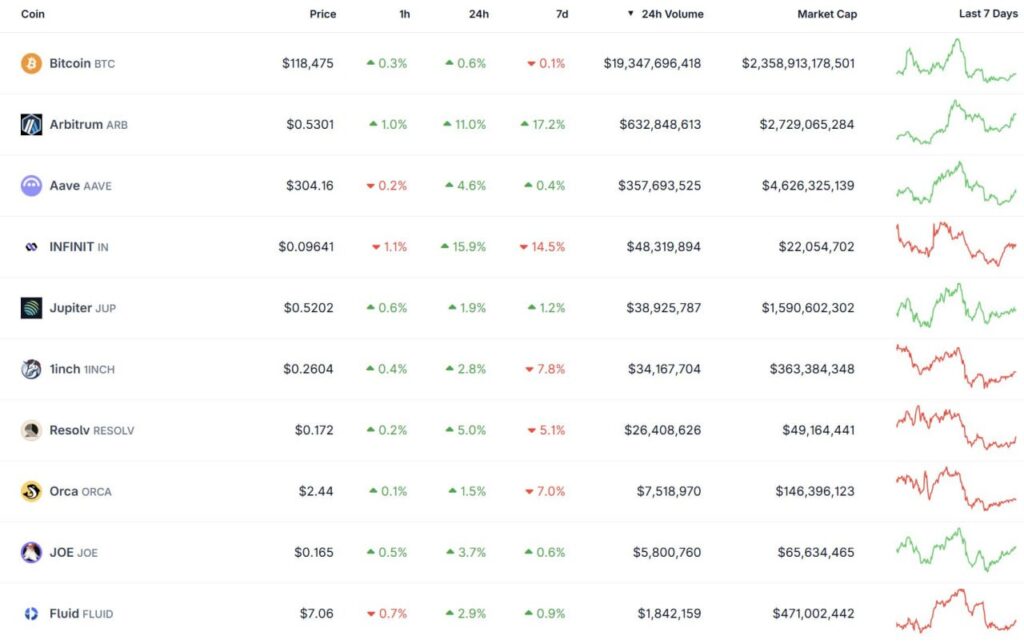Image resolution: width=1024 pixels, height=644 pixels.
Task: Click the Fluid coin icon
Action: [31, 613]
